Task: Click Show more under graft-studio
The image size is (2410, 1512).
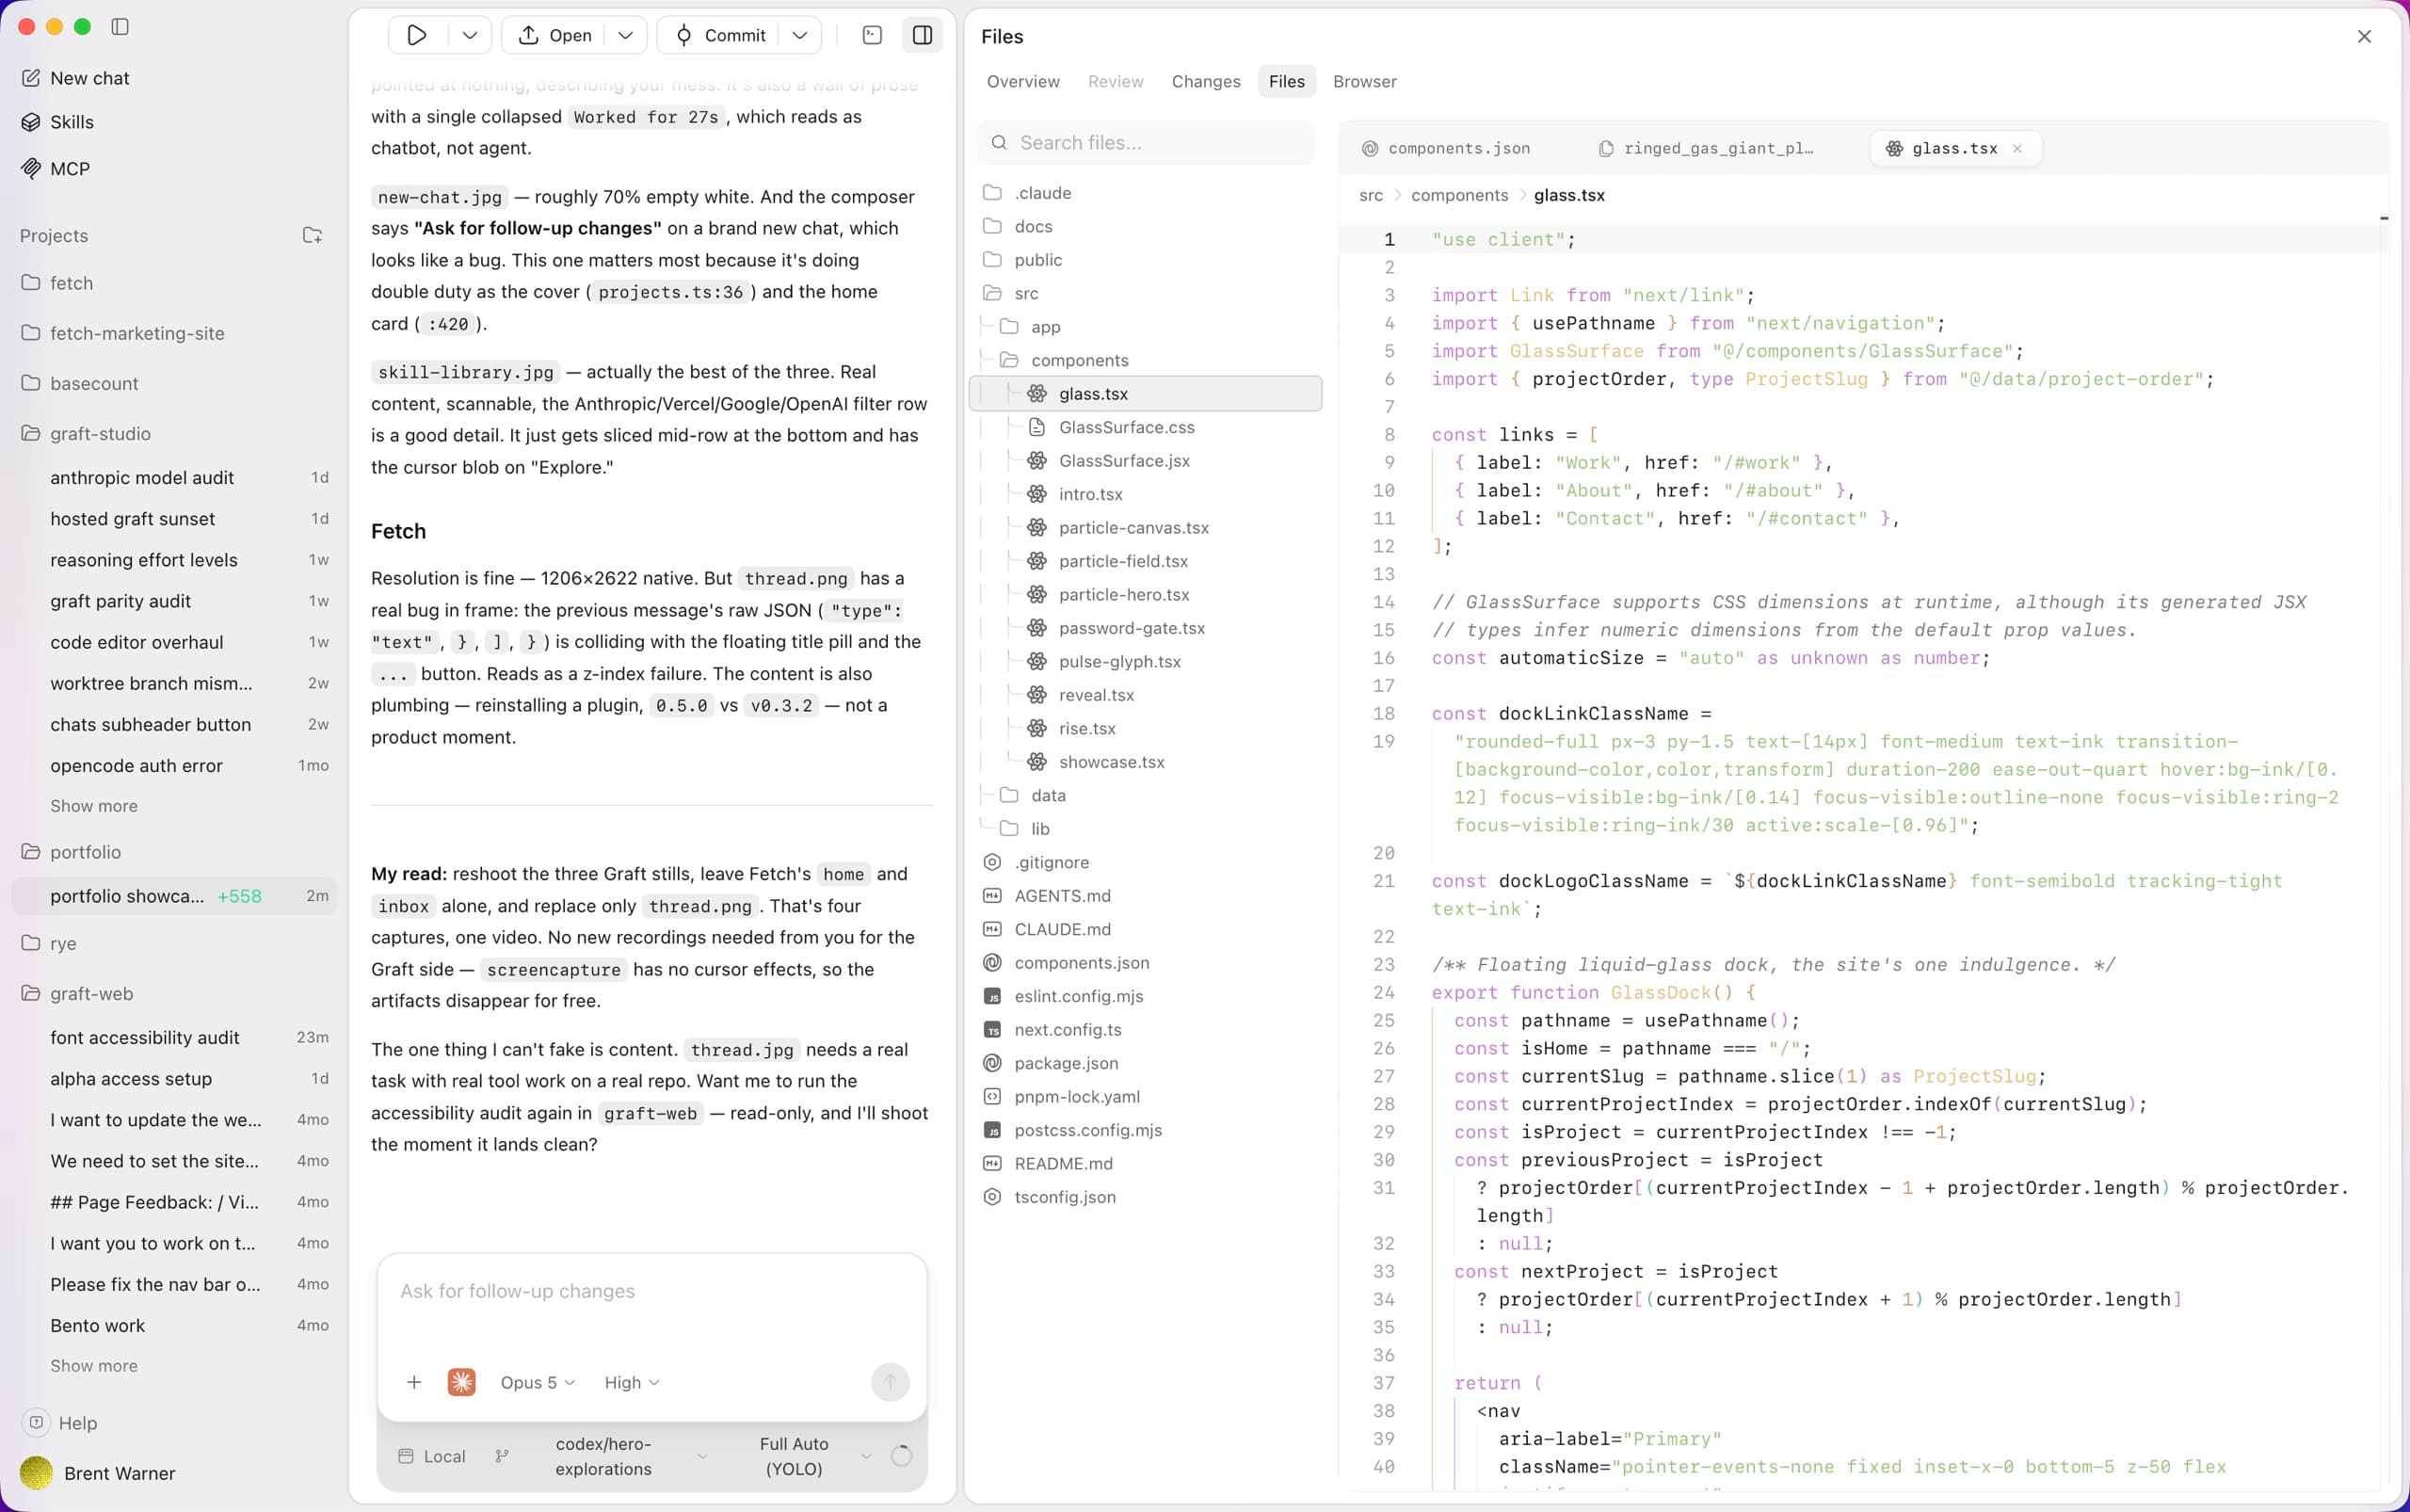Action: [x=94, y=806]
